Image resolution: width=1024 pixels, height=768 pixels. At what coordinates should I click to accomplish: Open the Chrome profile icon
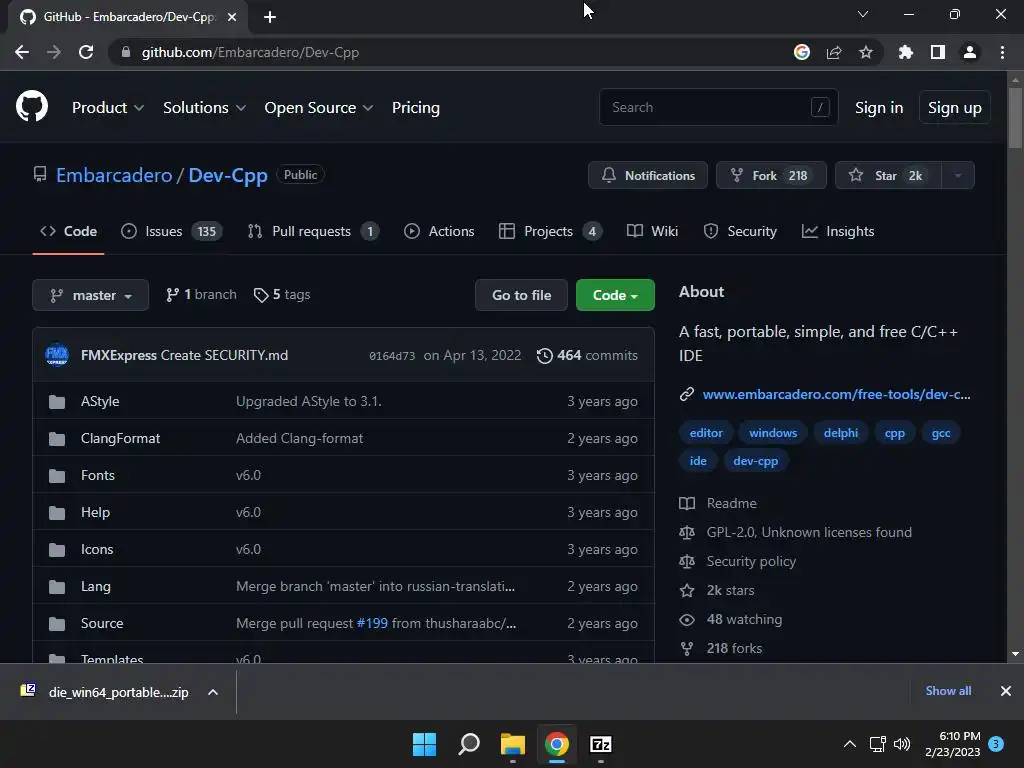click(x=970, y=52)
